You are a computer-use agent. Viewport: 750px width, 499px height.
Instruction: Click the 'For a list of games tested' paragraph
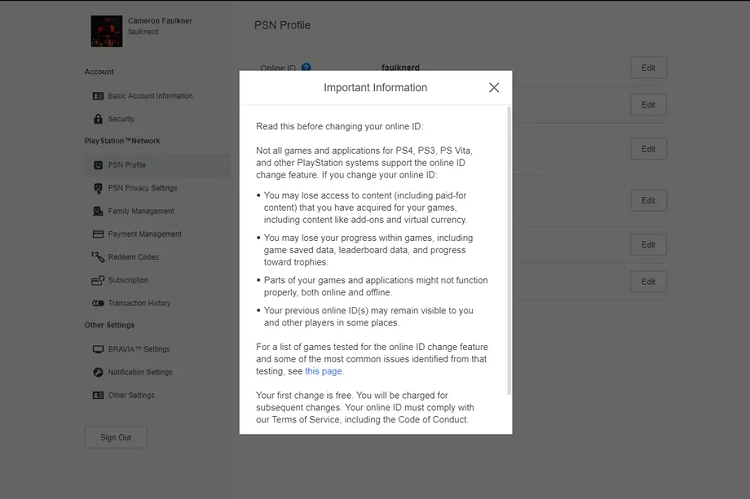pos(372,359)
